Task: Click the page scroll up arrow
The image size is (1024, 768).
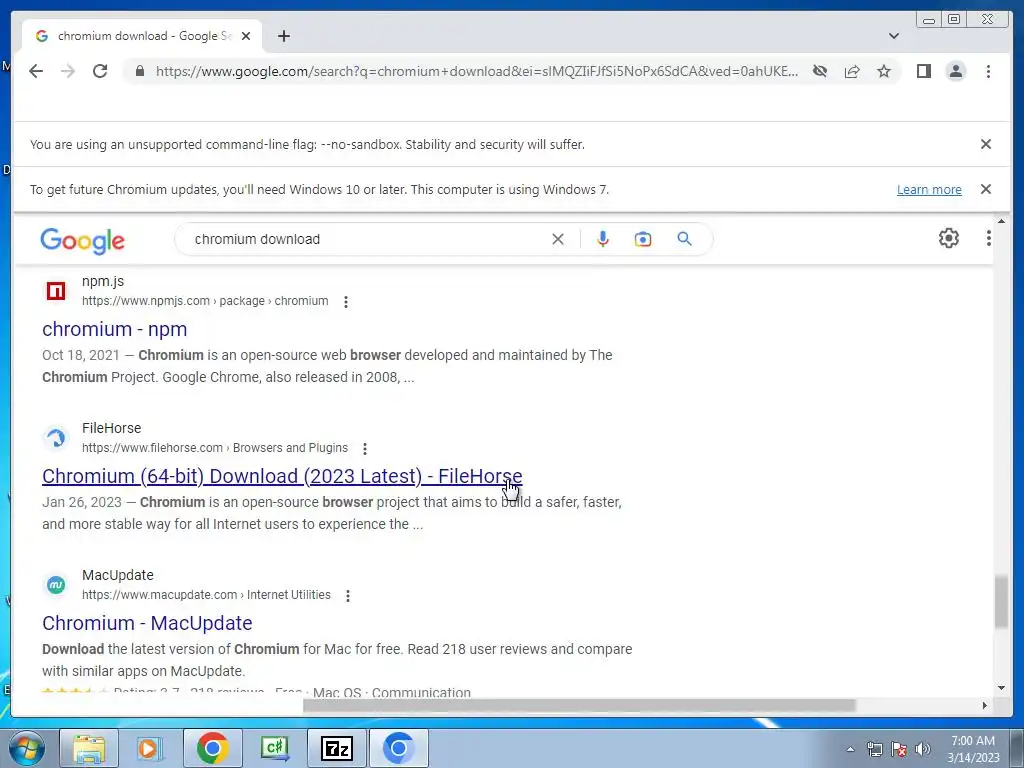Action: (1001, 222)
